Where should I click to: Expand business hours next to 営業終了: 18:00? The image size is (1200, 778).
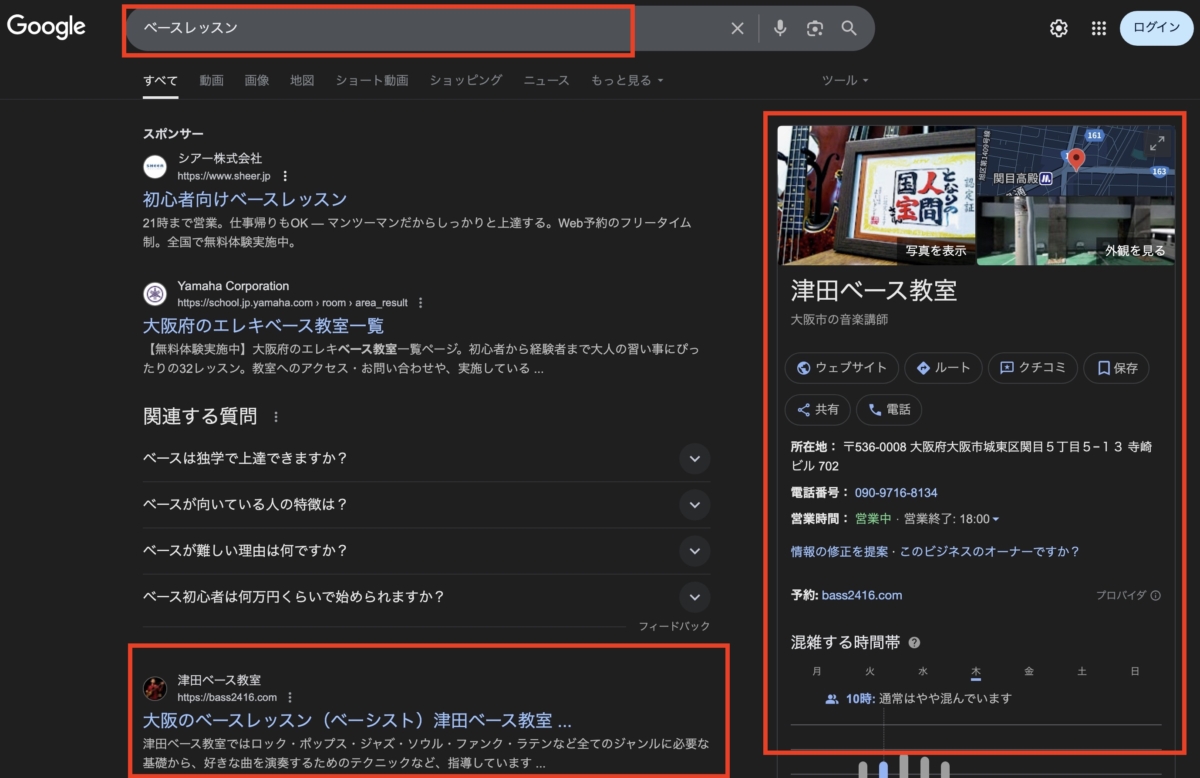[995, 519]
